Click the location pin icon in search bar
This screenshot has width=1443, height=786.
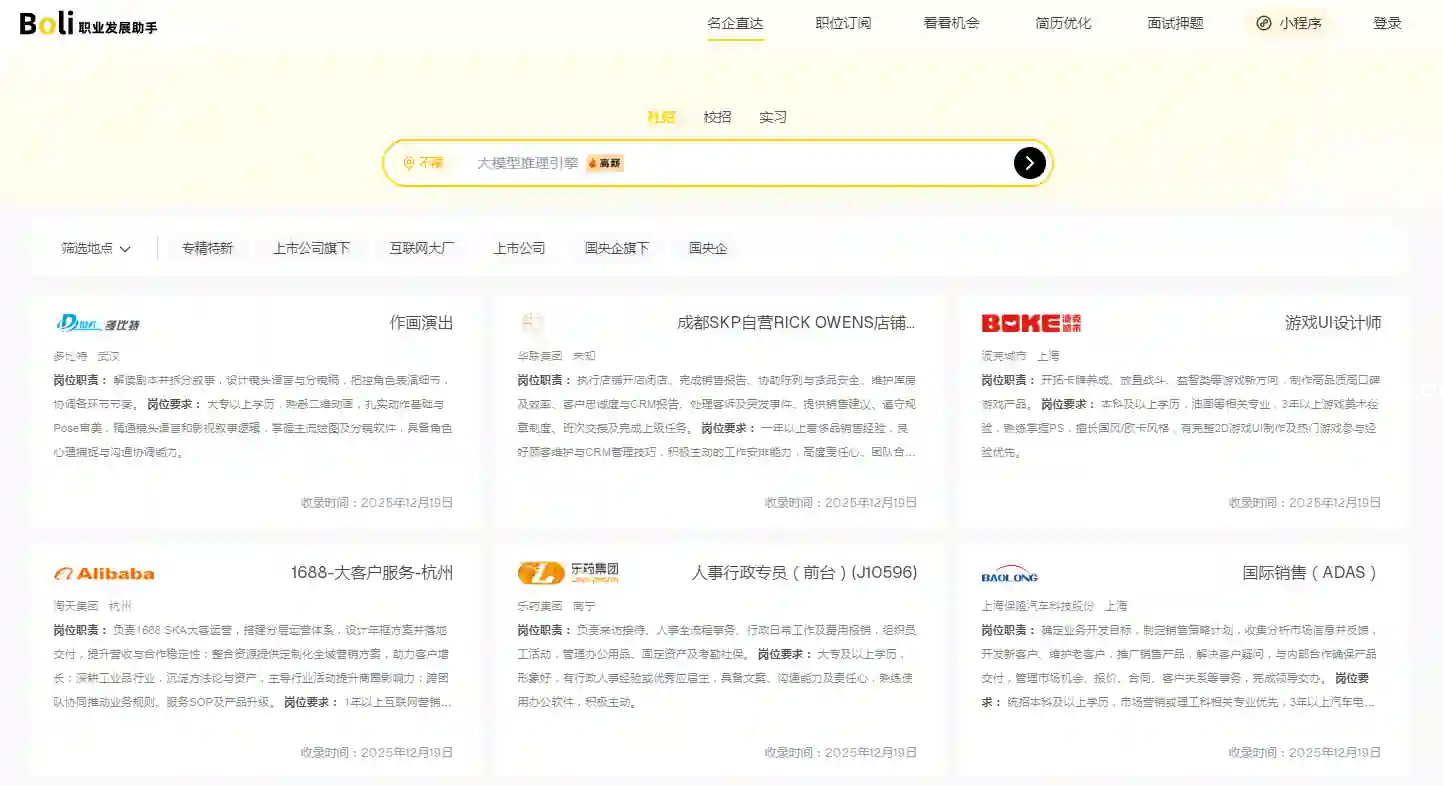pyautogui.click(x=408, y=163)
